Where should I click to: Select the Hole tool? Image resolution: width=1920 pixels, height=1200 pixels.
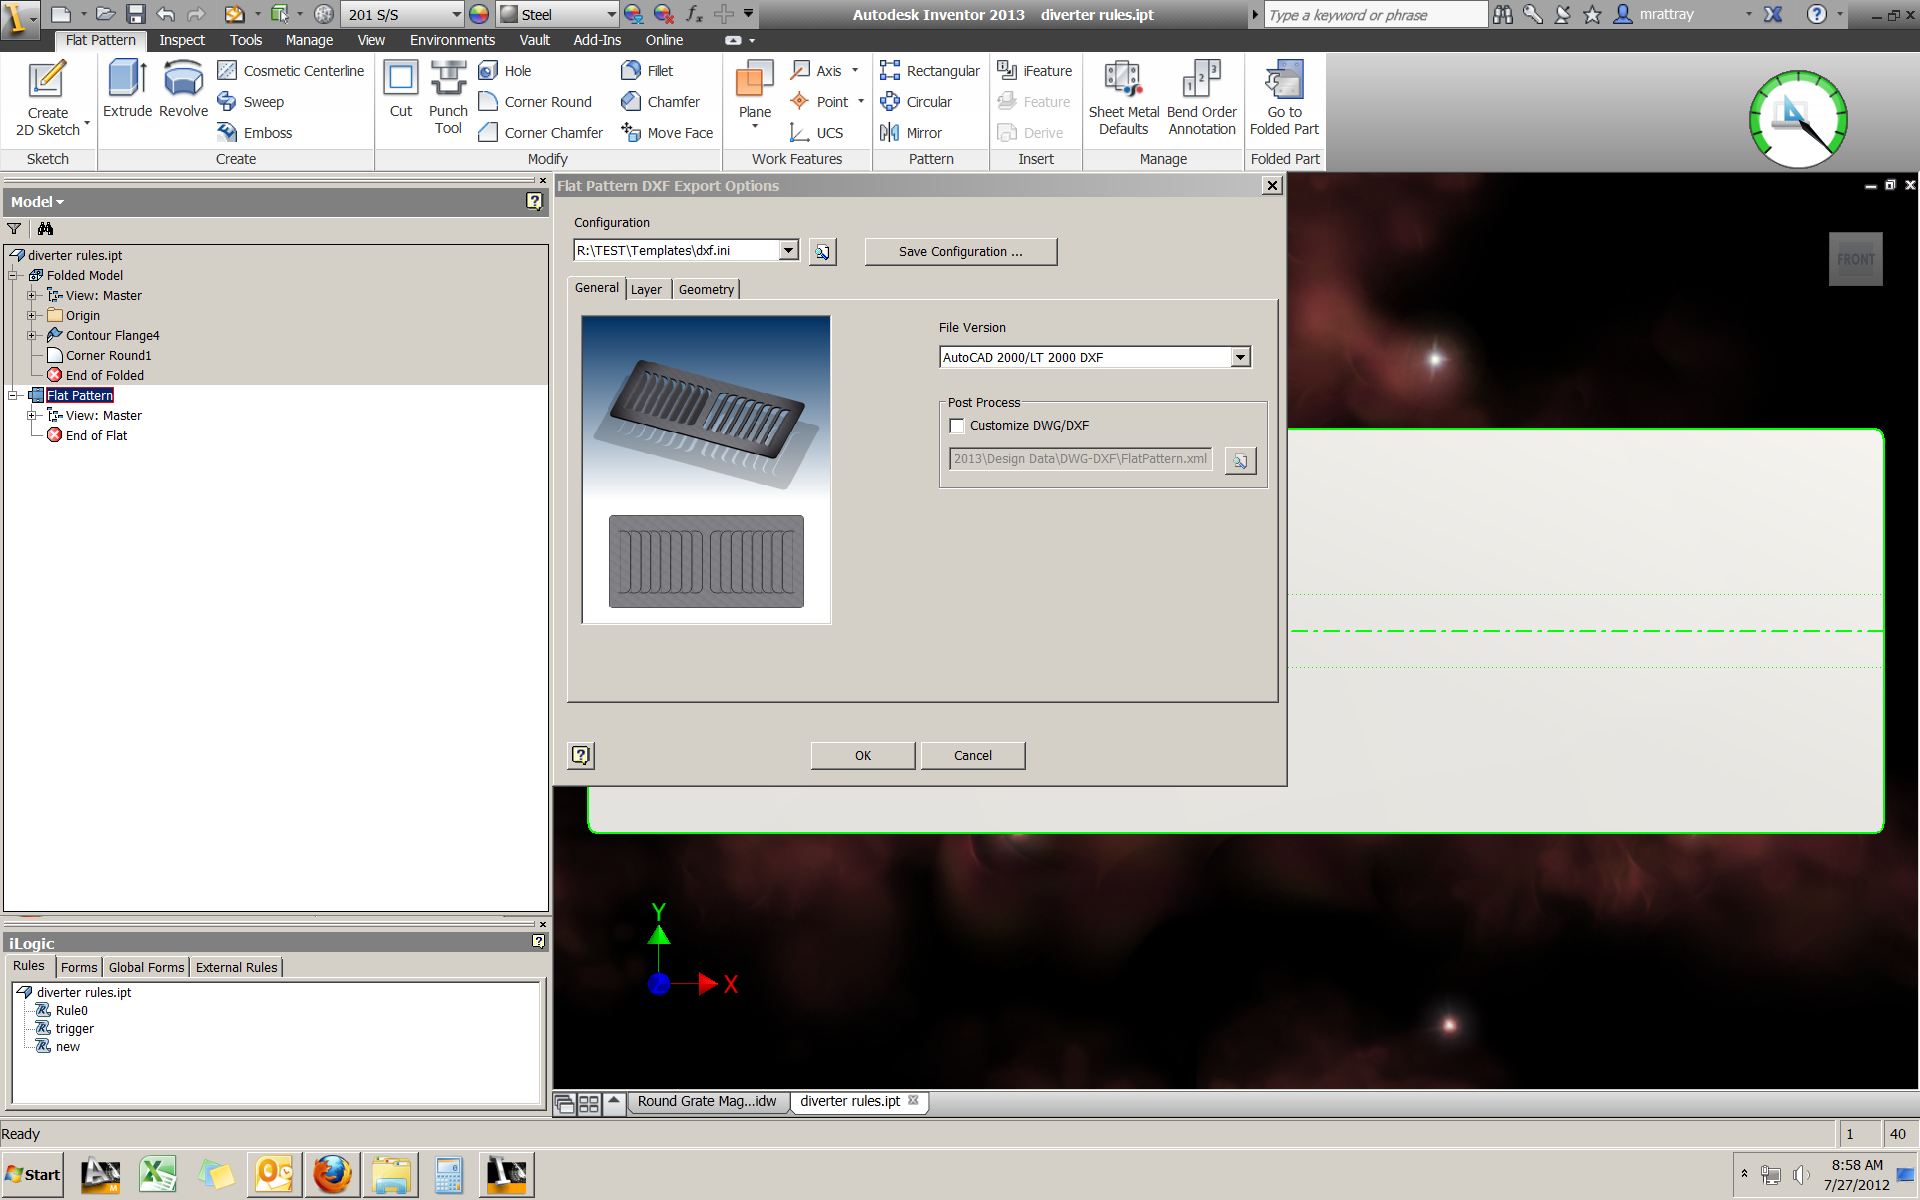click(x=505, y=71)
